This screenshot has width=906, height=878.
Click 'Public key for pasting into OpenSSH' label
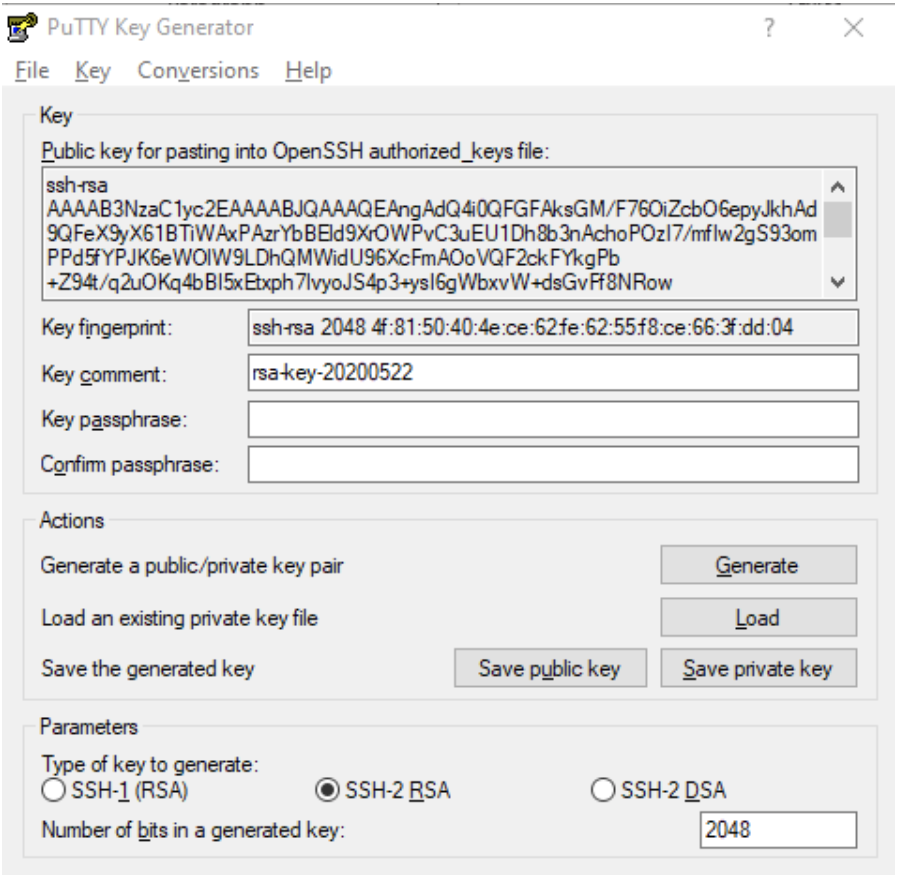295,151
